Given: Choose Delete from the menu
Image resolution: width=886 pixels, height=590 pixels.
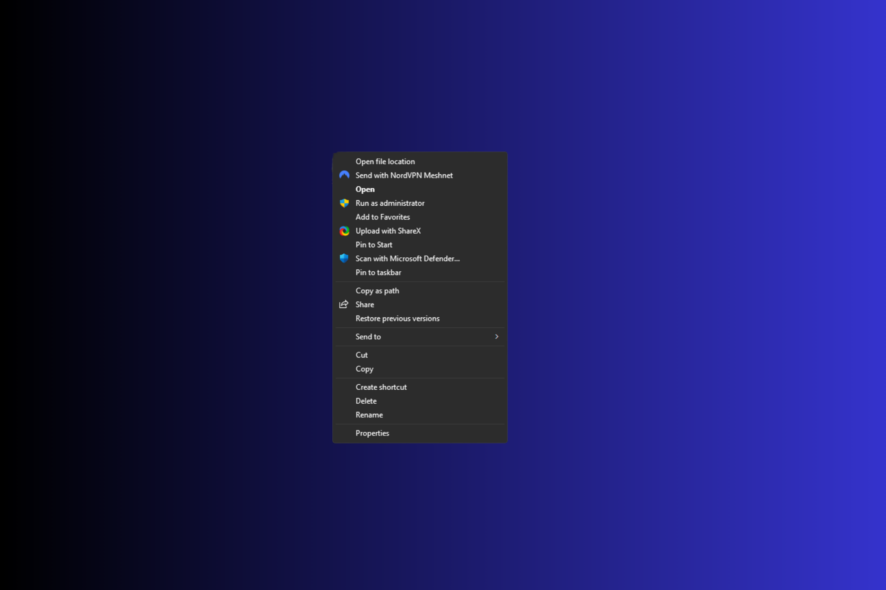Looking at the screenshot, I should 420,401.
